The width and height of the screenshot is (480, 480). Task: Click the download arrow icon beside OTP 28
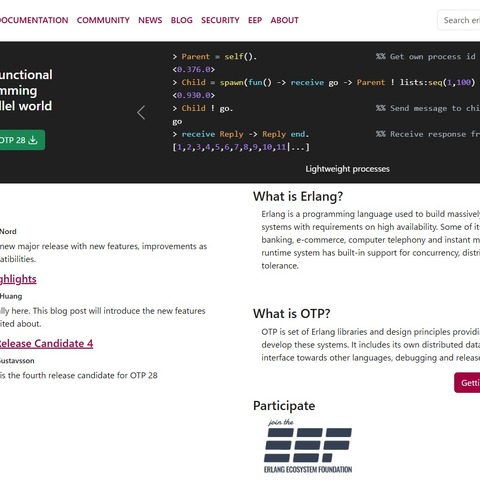(33, 140)
